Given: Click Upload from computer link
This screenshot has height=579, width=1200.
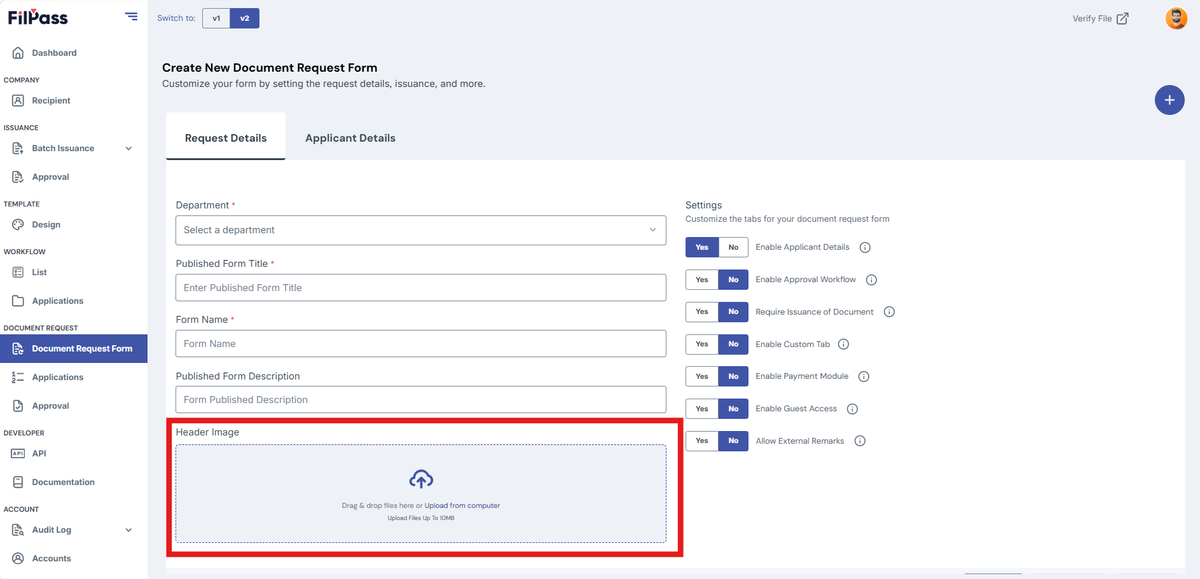Looking at the screenshot, I should (462, 506).
